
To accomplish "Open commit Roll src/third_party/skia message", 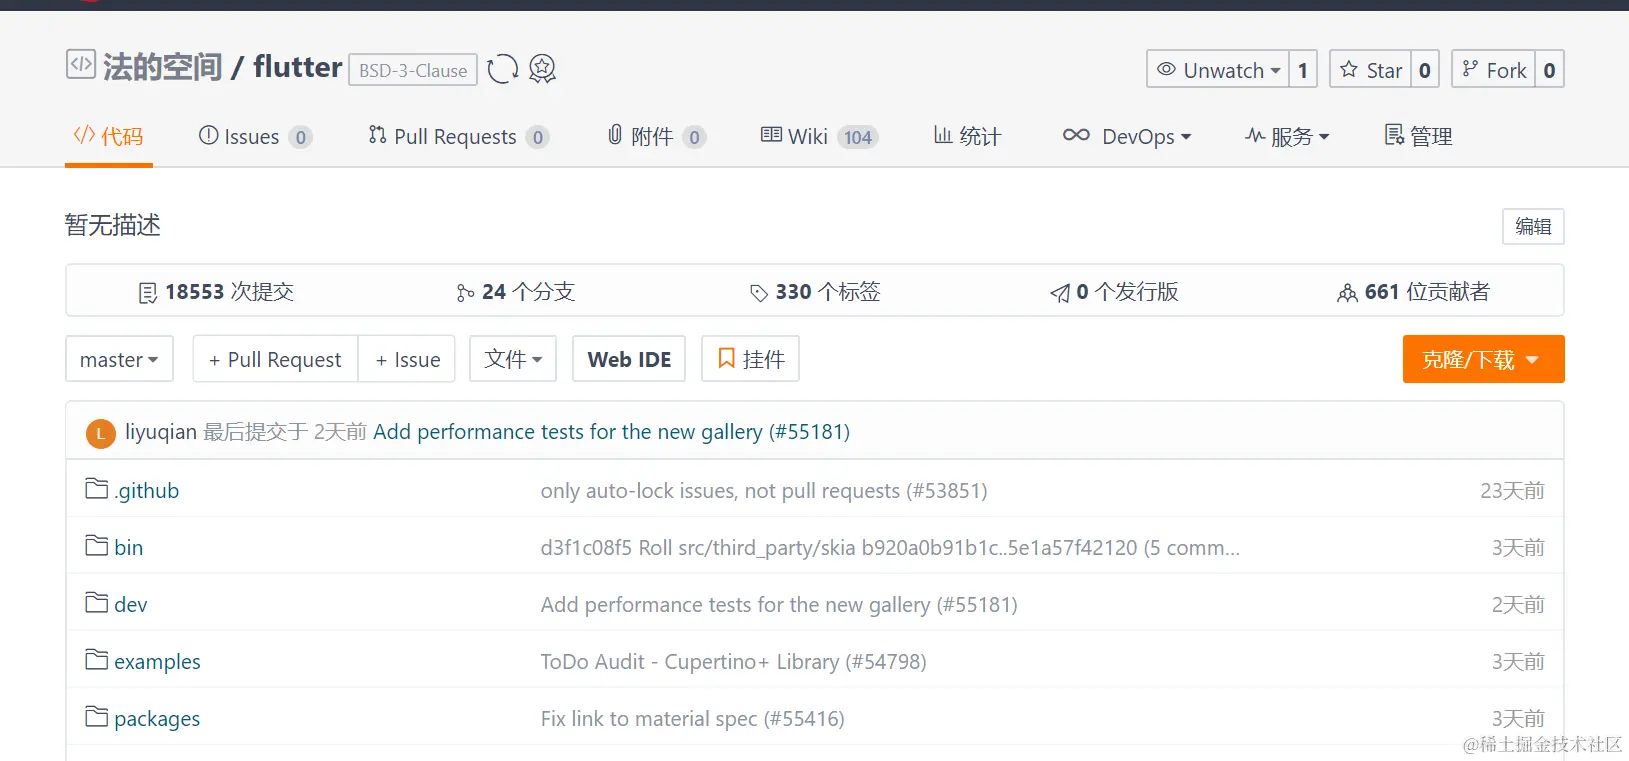I will (x=890, y=547).
